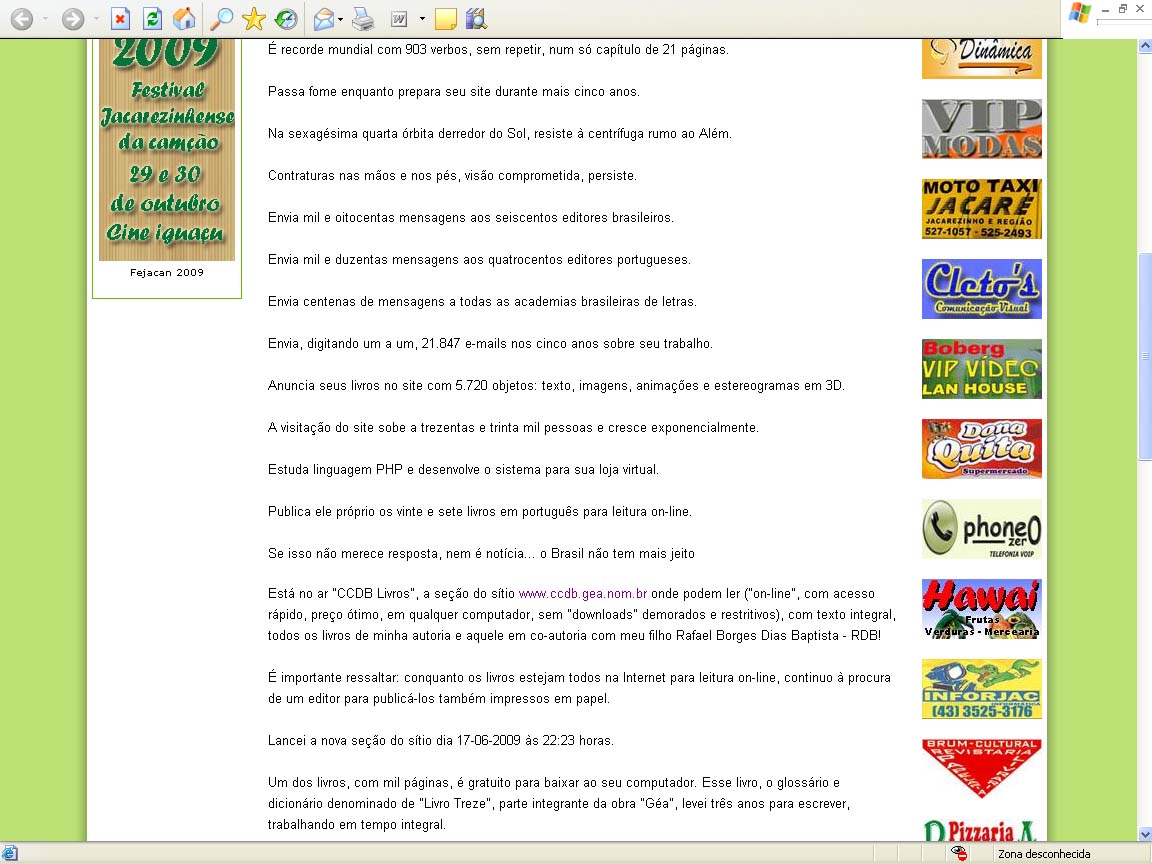Image resolution: width=1152 pixels, height=864 pixels.
Task: Open the Search magnifier panel
Action: click(221, 19)
